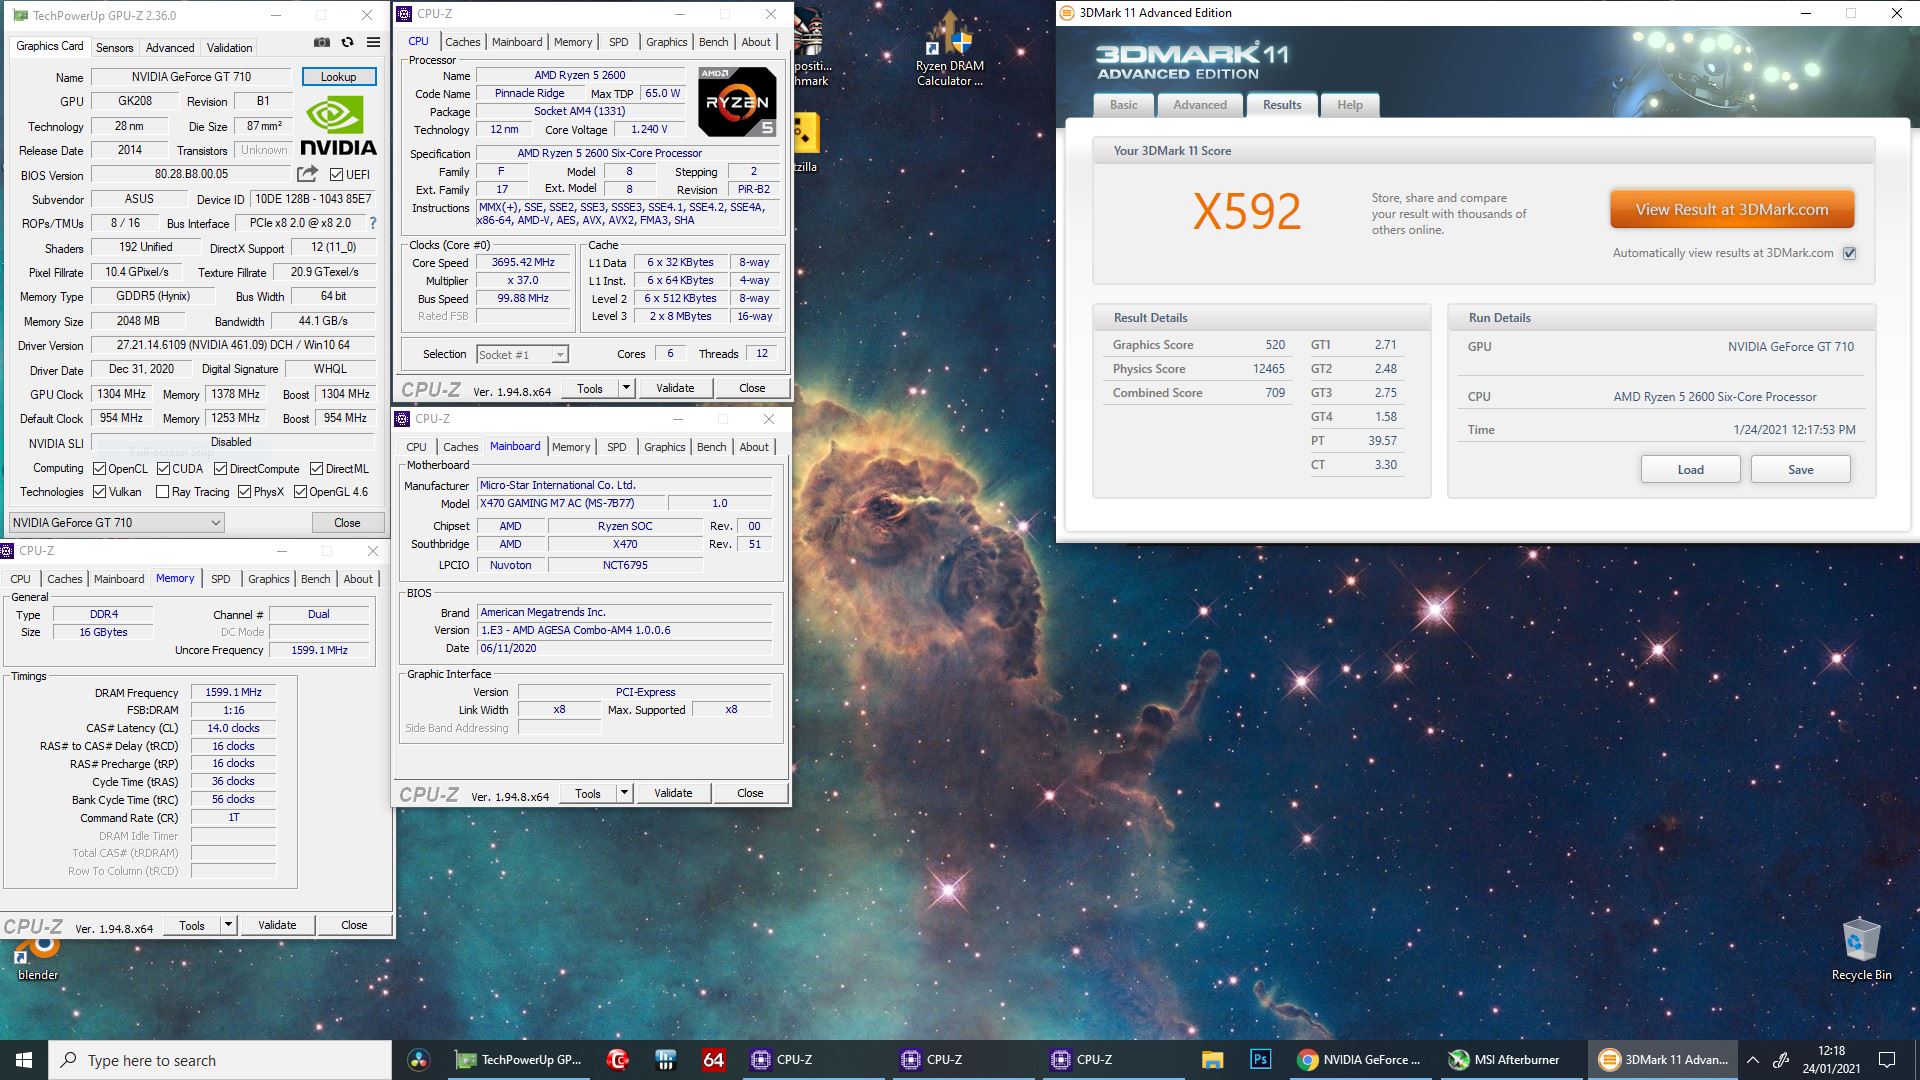Toggle the UEFI checkbox
Viewport: 1920px width, 1080px height.
click(336, 174)
